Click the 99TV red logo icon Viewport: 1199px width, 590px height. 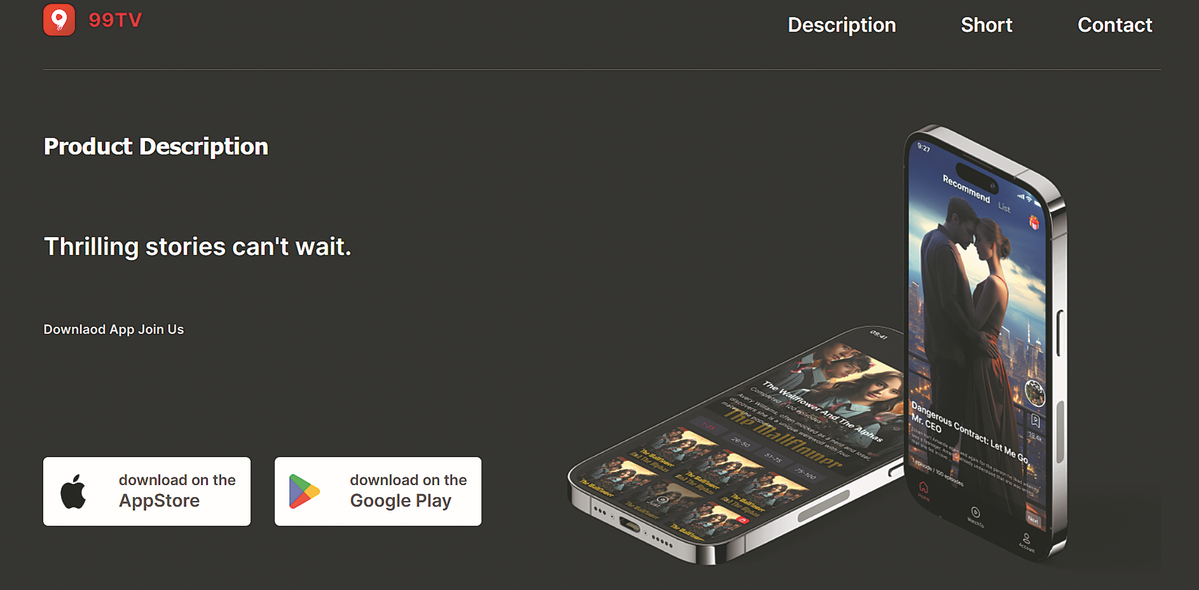pos(59,20)
